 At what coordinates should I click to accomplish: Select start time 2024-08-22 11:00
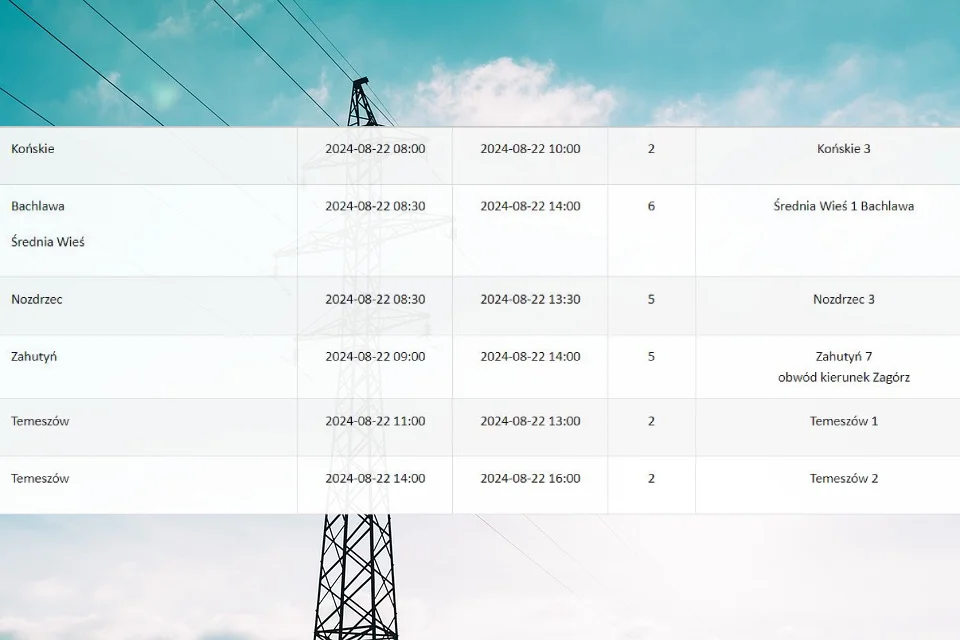pyautogui.click(x=375, y=421)
